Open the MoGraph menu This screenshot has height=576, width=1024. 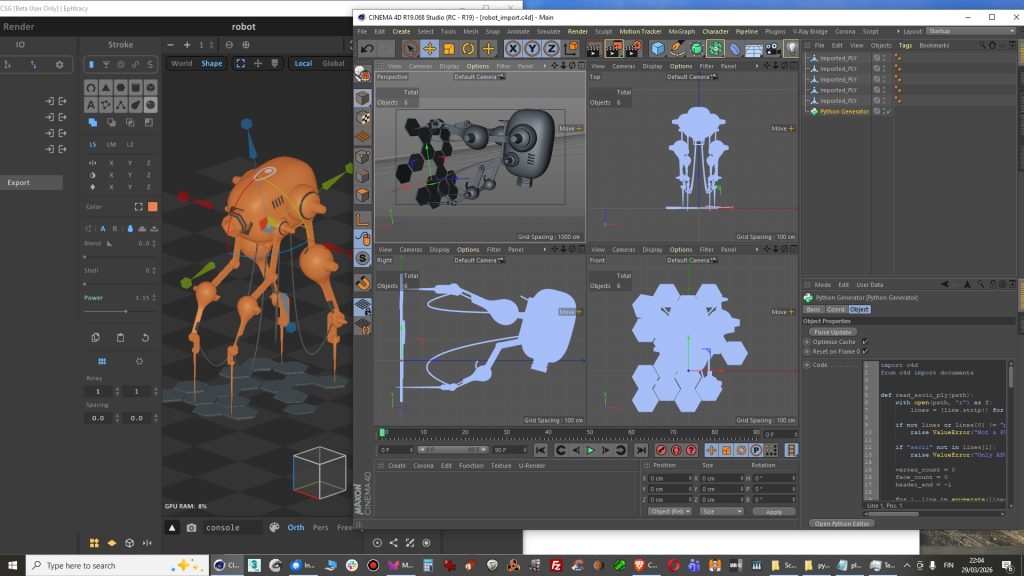[682, 31]
